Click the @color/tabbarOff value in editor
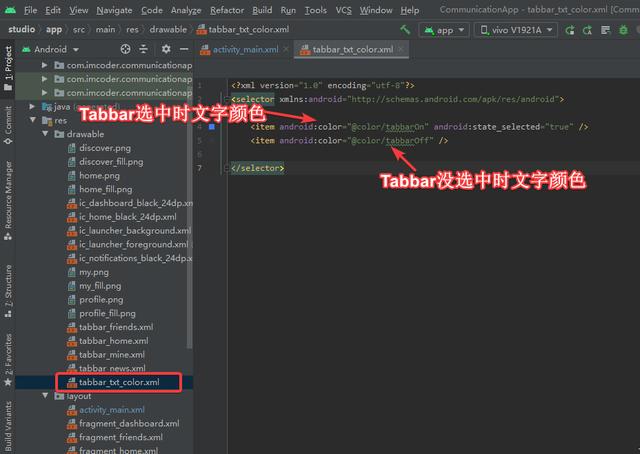The image size is (640, 454). (390, 141)
